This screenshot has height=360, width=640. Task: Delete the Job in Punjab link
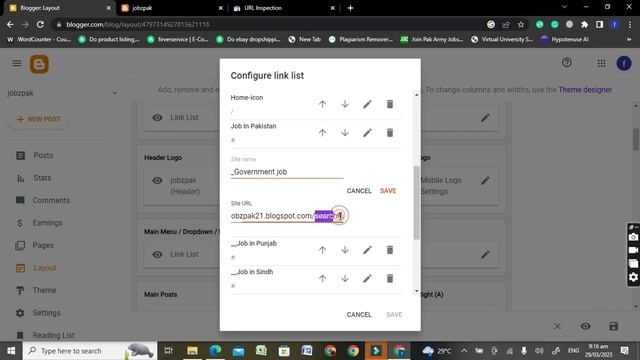390,250
